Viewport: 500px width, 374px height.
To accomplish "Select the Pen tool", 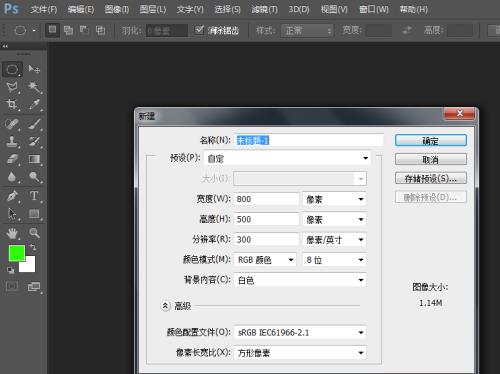I will coord(12,196).
